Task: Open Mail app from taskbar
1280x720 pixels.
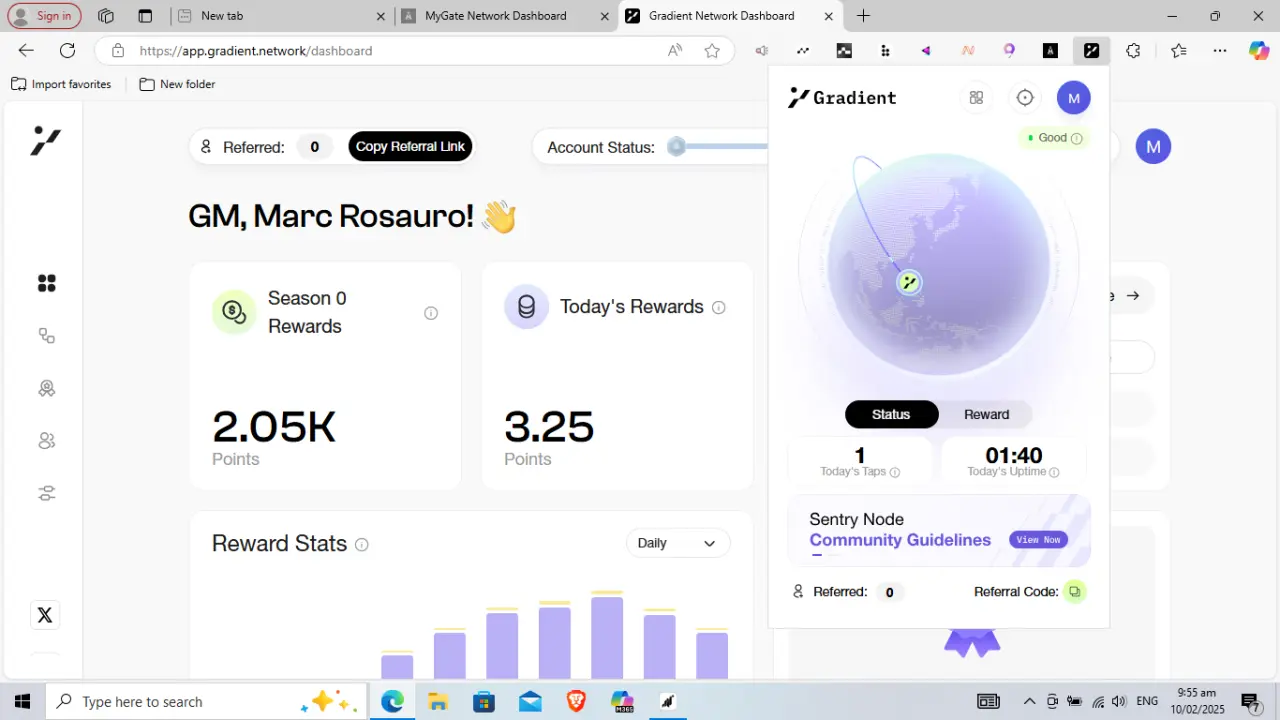Action: 530,702
